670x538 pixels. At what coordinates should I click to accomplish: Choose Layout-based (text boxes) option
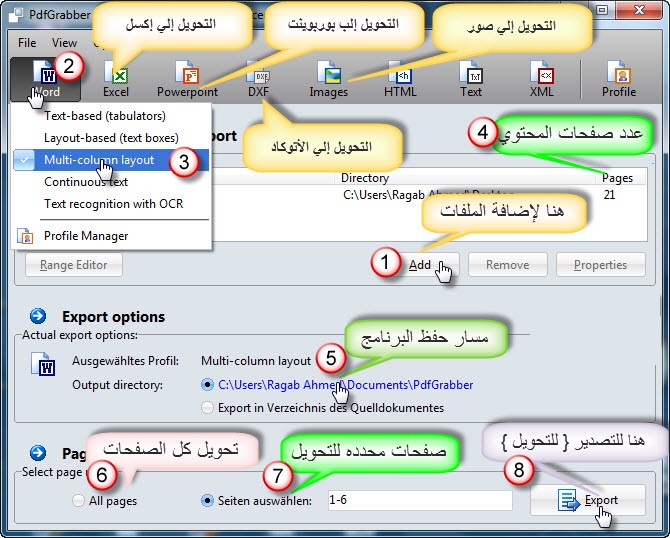tap(112, 138)
